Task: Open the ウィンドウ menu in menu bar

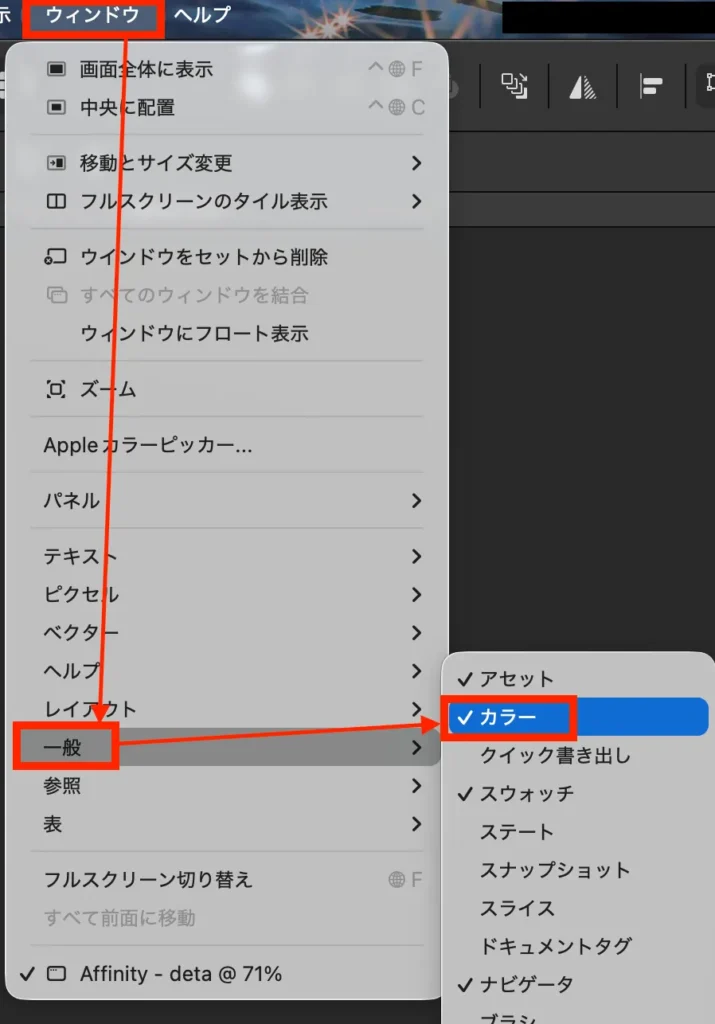Action: pos(93,14)
